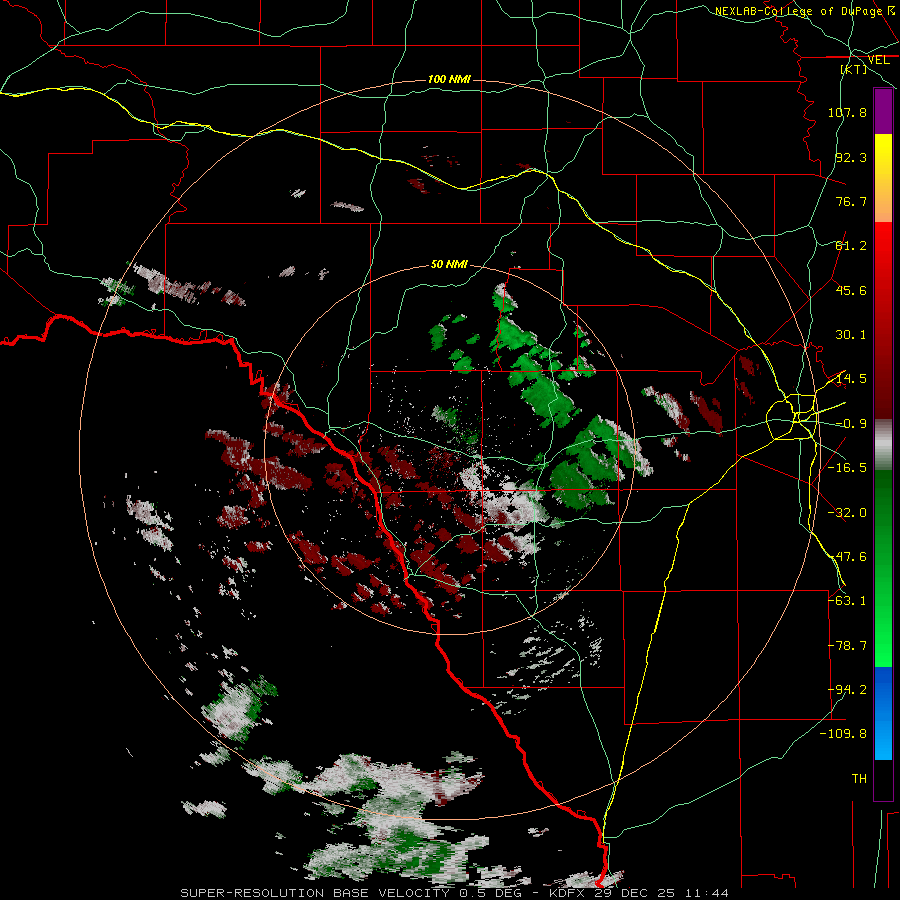Select the -94.2 legend value
The height and width of the screenshot is (900, 900).
(847, 690)
